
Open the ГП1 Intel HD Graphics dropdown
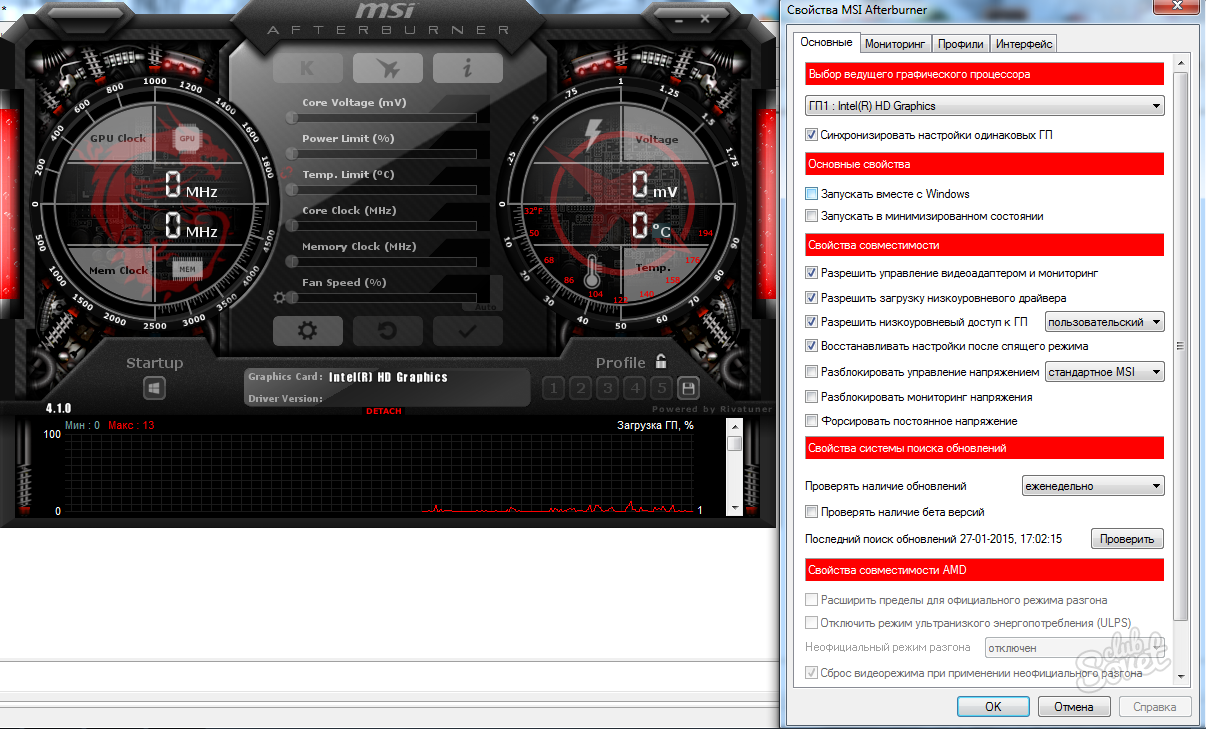[984, 106]
